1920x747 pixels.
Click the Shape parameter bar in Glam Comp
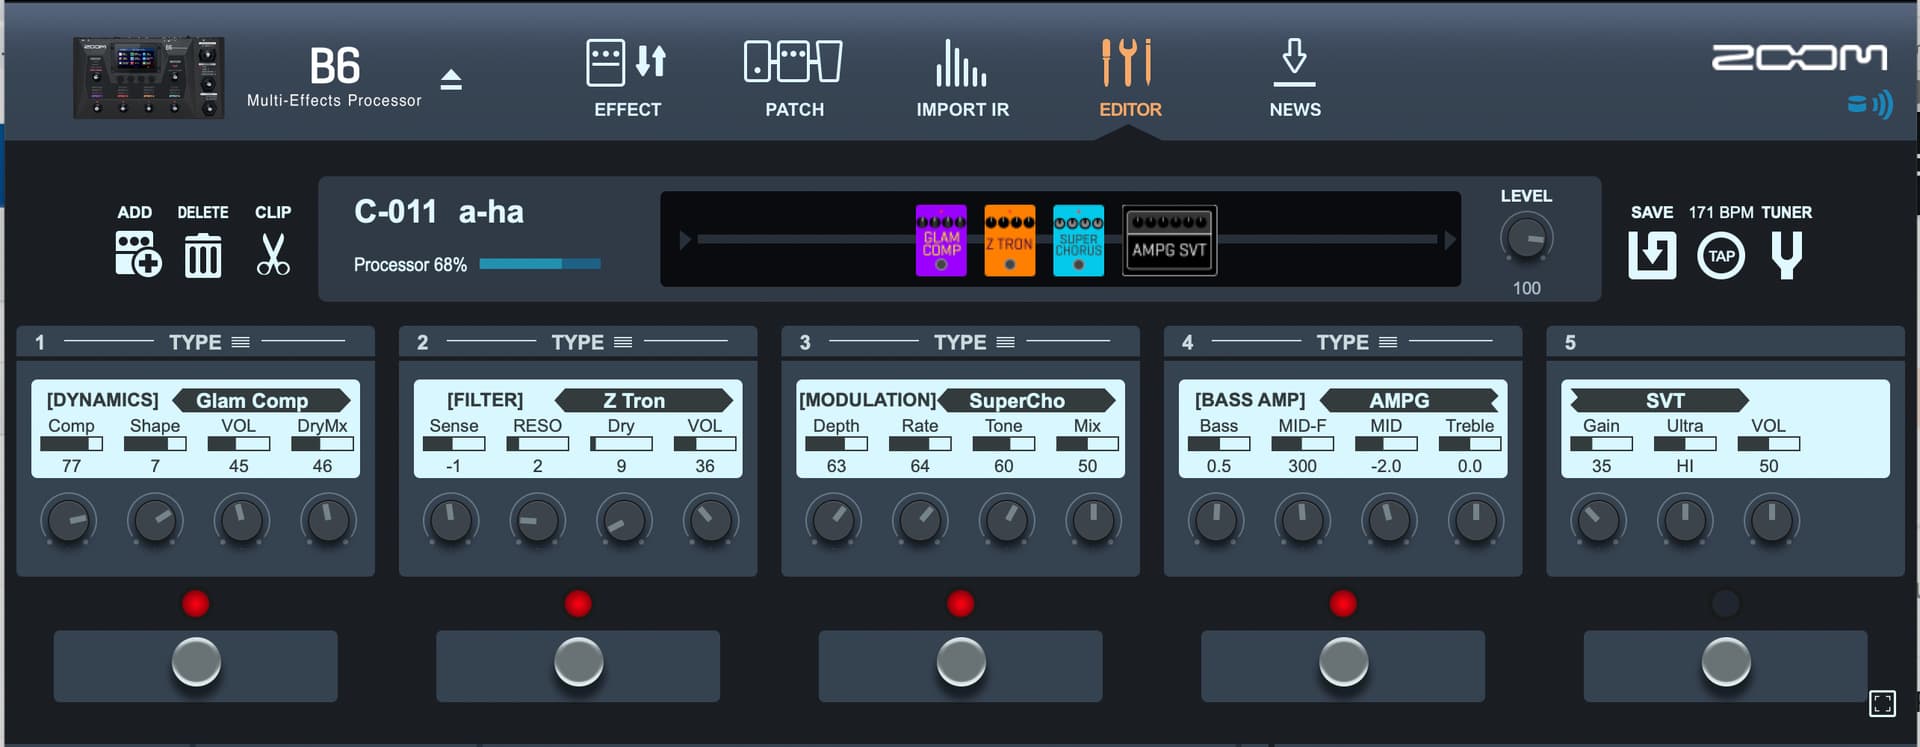pos(155,444)
